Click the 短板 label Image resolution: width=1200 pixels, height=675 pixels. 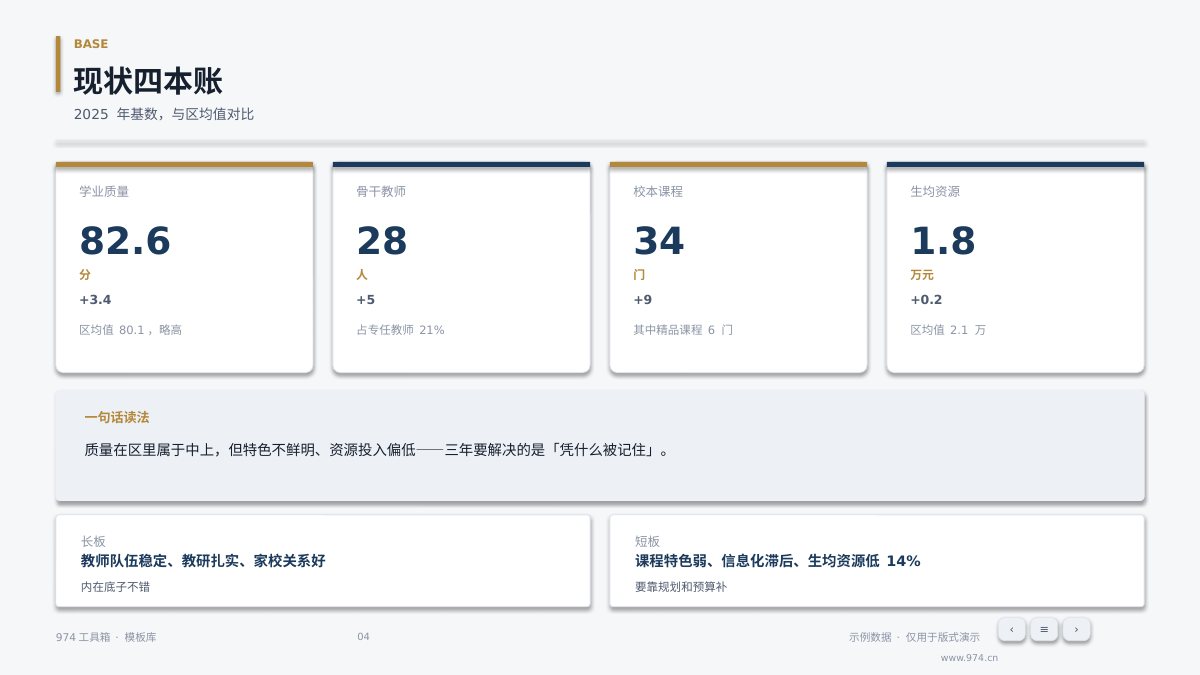(647, 541)
